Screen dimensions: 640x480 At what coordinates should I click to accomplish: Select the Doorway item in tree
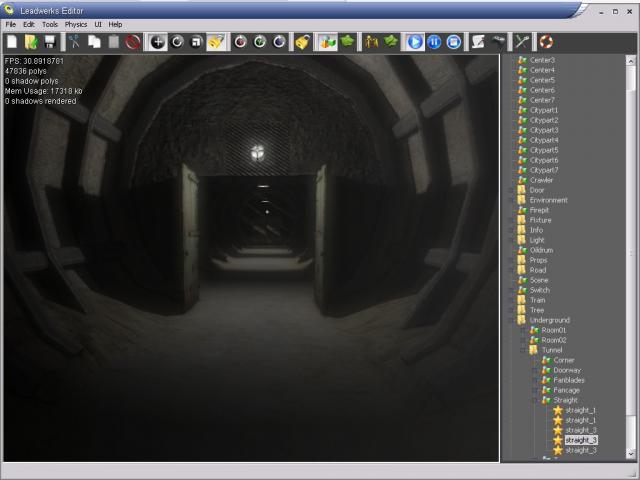tap(566, 370)
